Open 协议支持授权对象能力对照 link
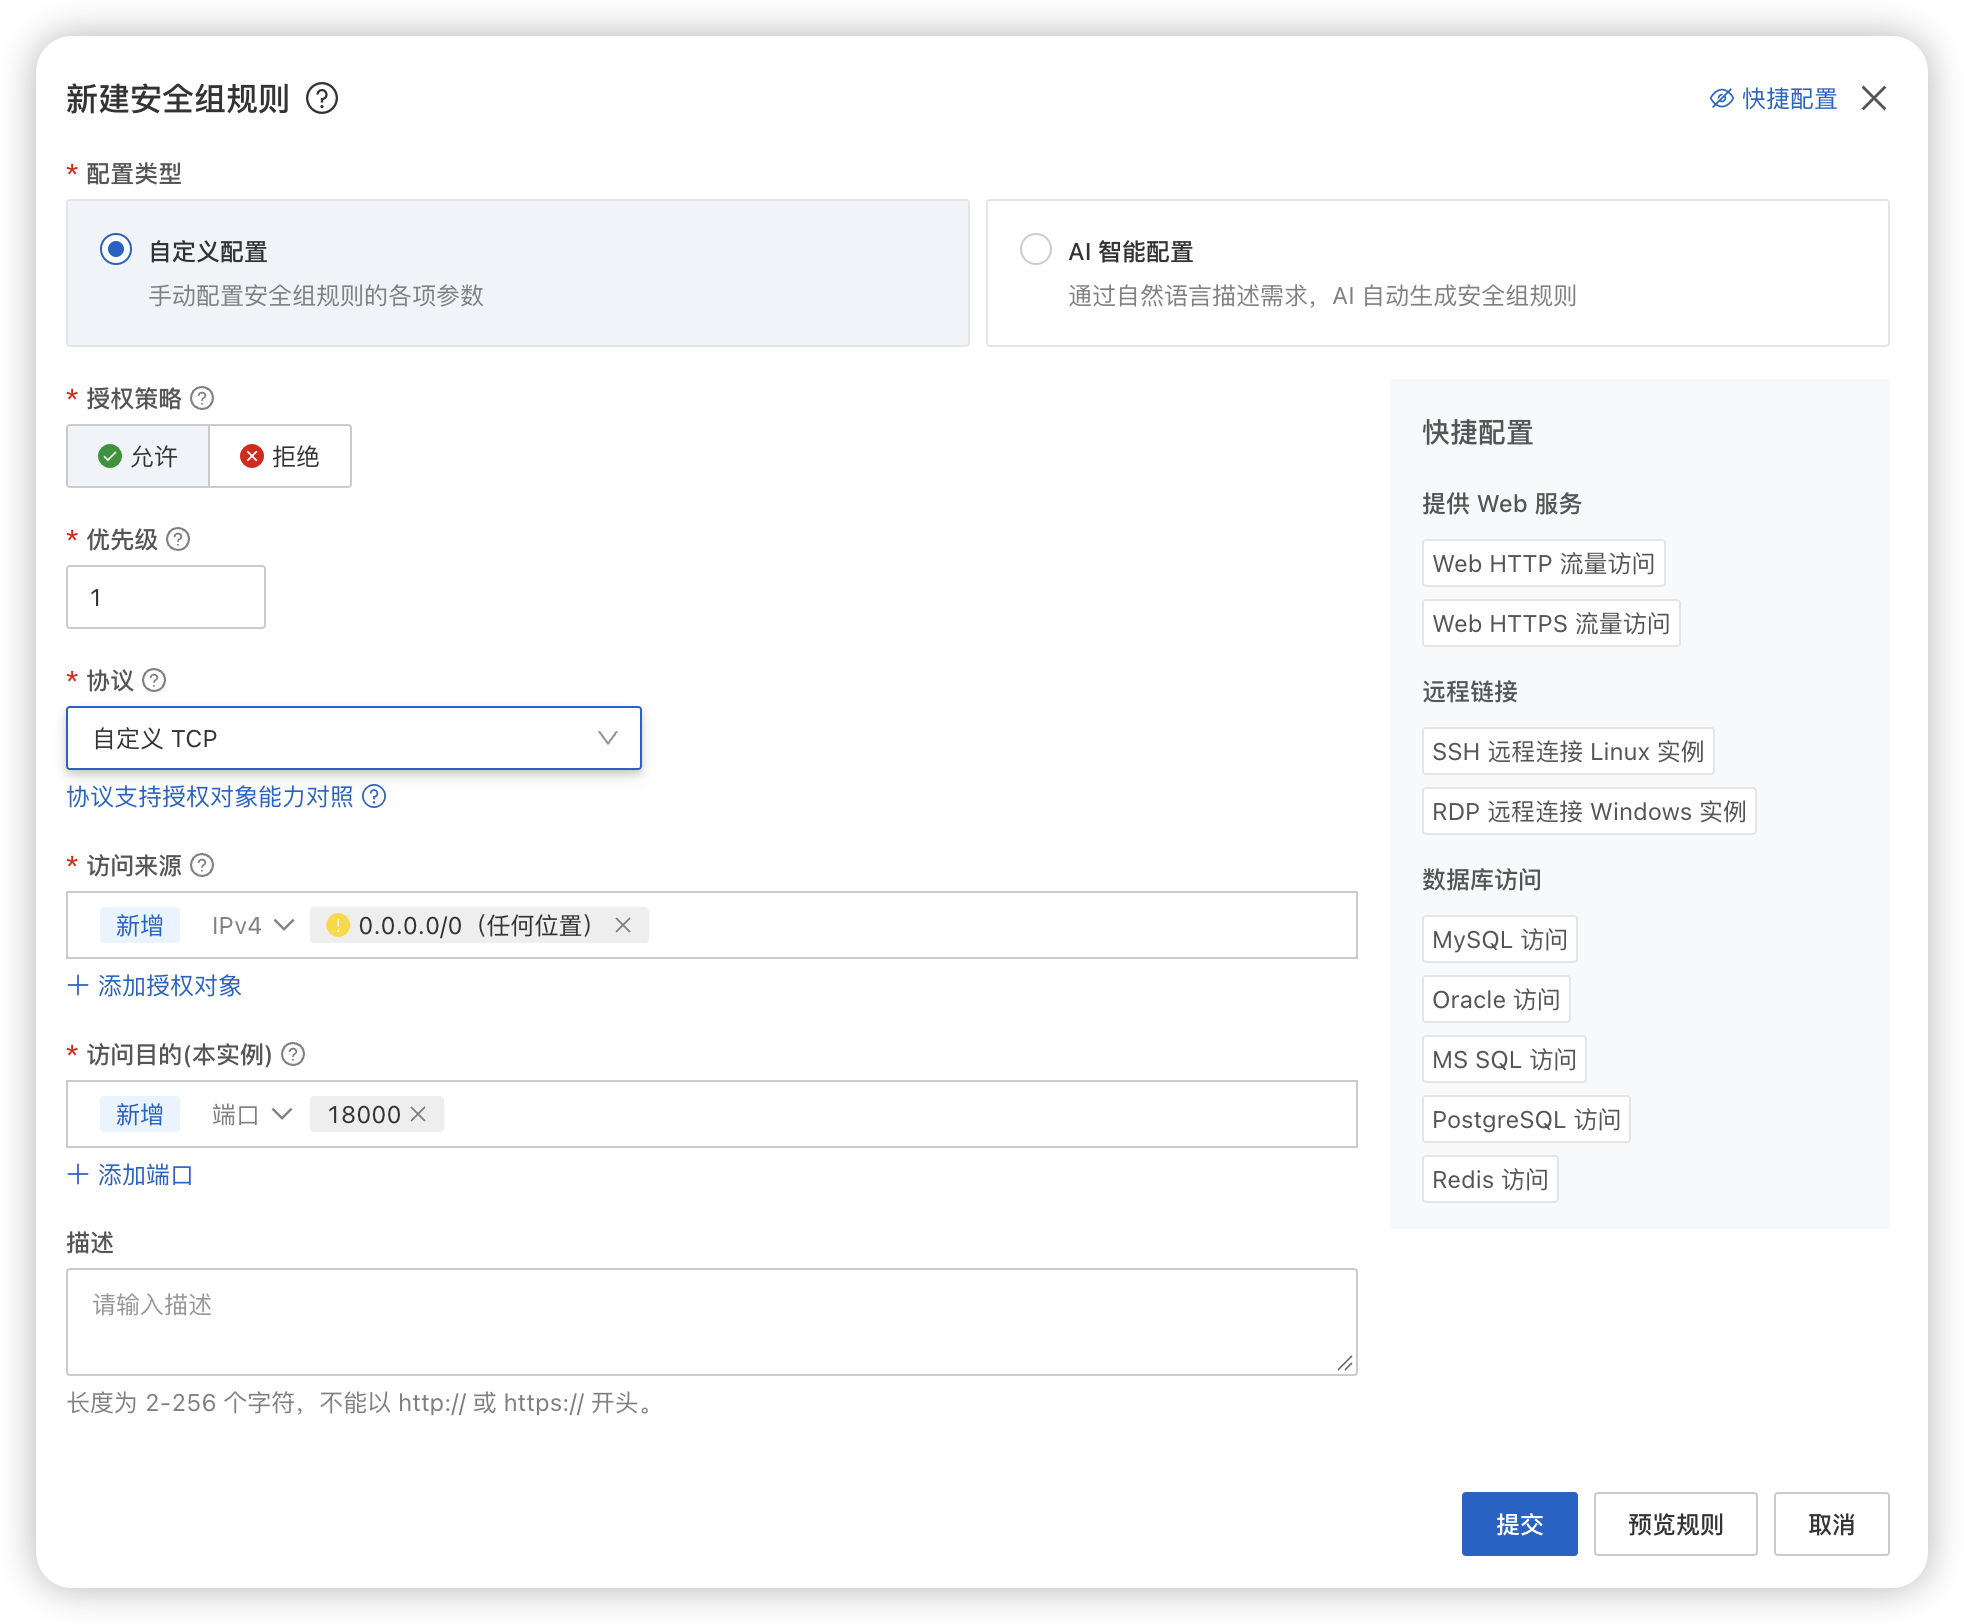The width and height of the screenshot is (1964, 1624). 210,797
